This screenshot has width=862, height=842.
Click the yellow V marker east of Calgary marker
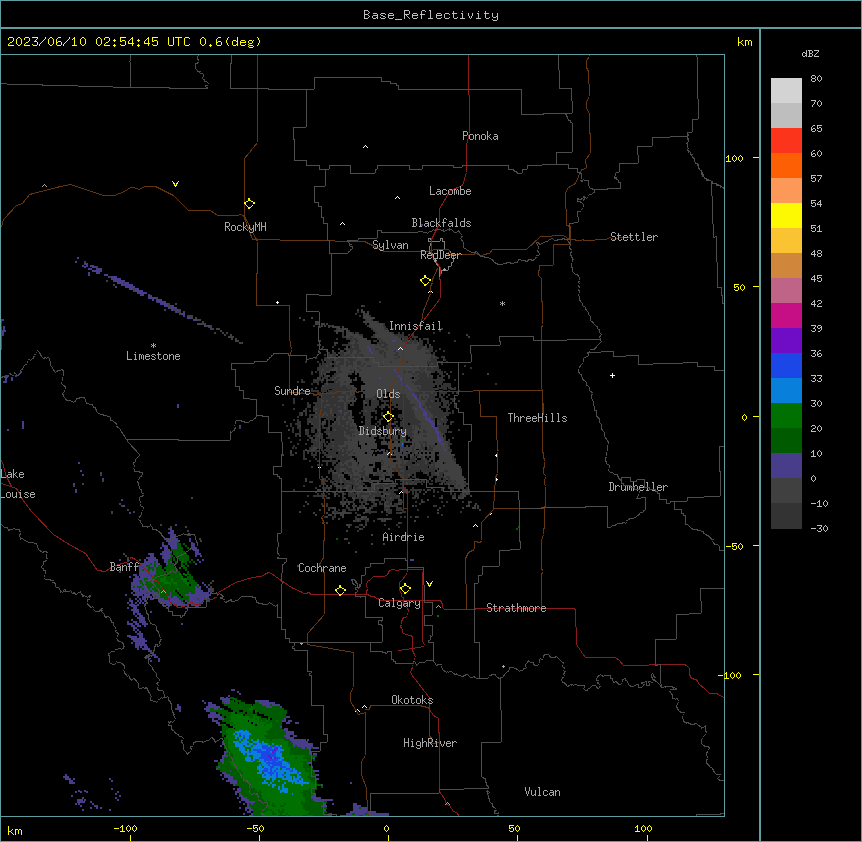coord(429,584)
